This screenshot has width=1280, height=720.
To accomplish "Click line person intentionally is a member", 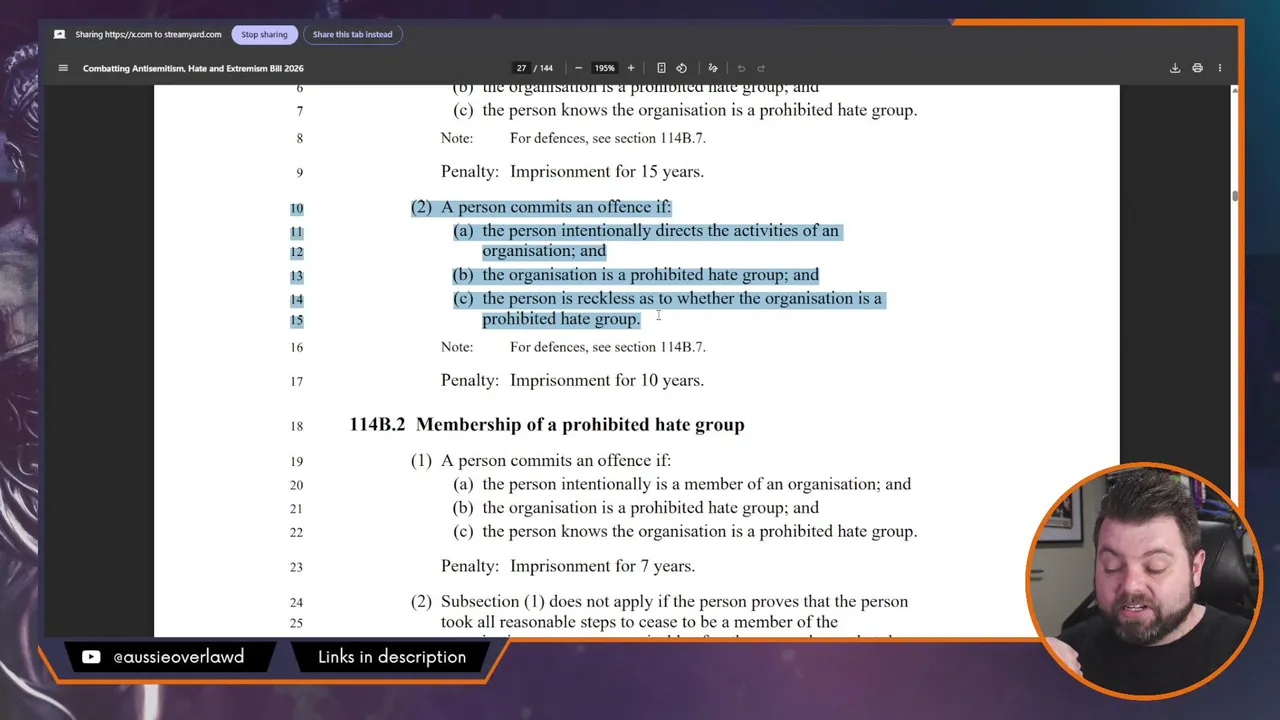I will (x=682, y=484).
